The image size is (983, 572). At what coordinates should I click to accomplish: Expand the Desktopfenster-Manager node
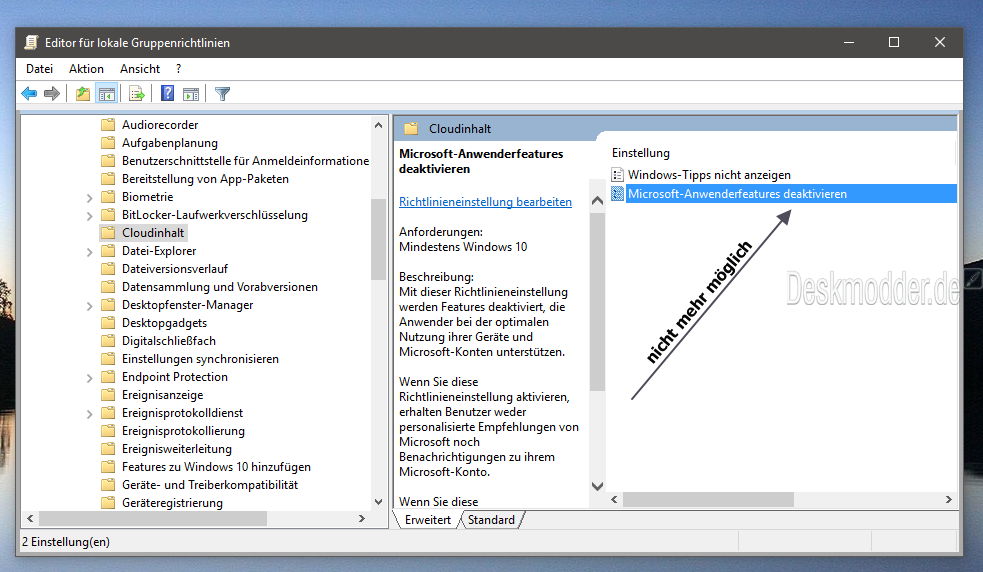click(90, 305)
